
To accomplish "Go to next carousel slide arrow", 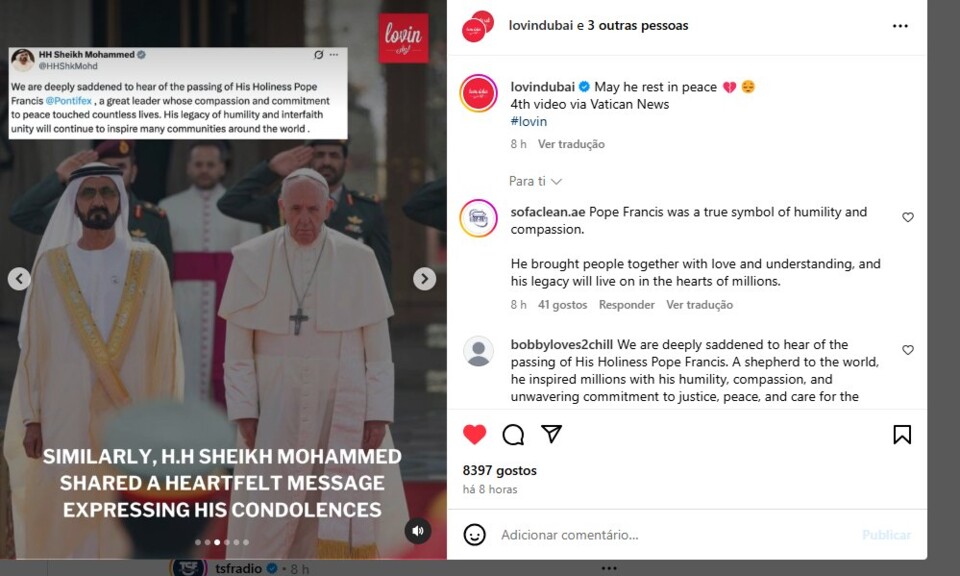I will 424,279.
